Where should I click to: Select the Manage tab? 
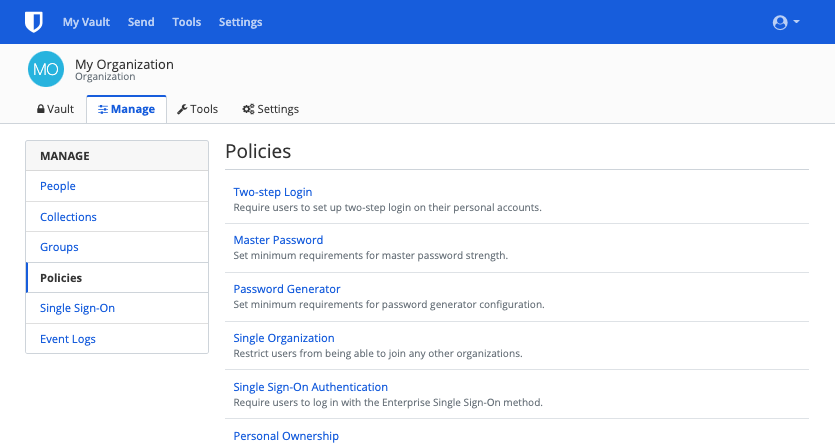[127, 109]
